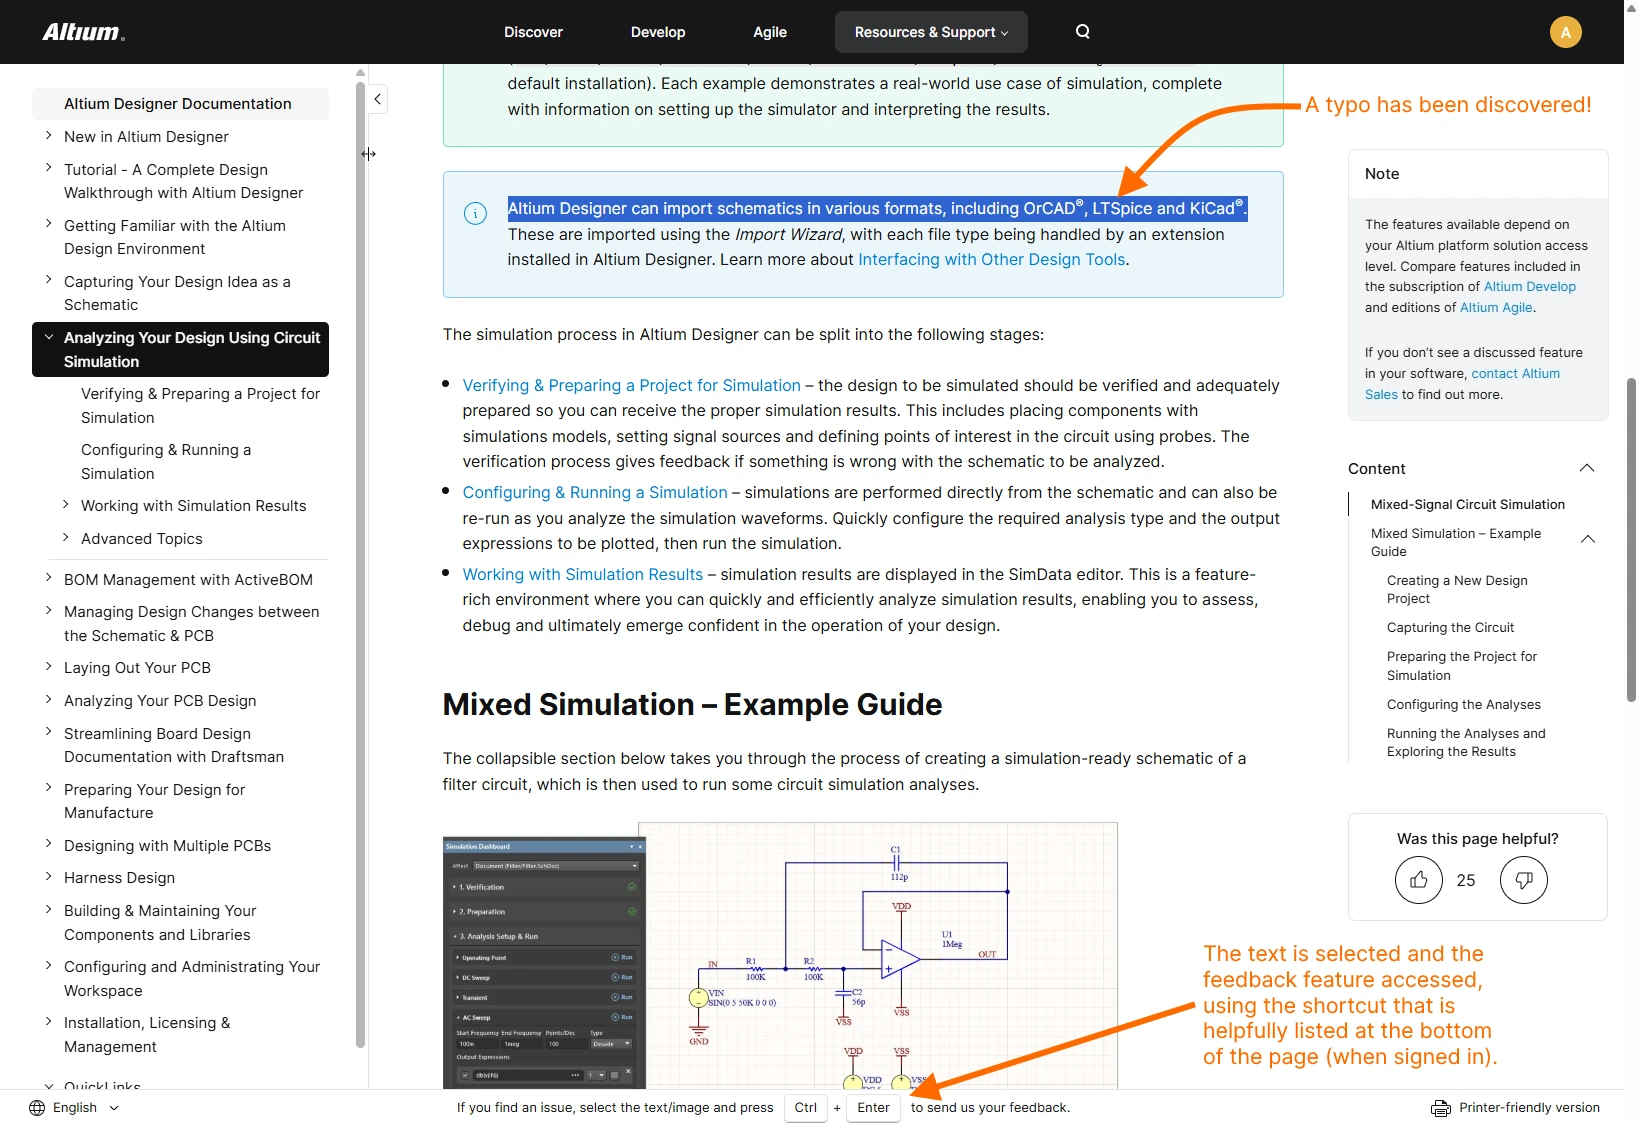Follow Configuring & Running a Simulation body link

(595, 493)
